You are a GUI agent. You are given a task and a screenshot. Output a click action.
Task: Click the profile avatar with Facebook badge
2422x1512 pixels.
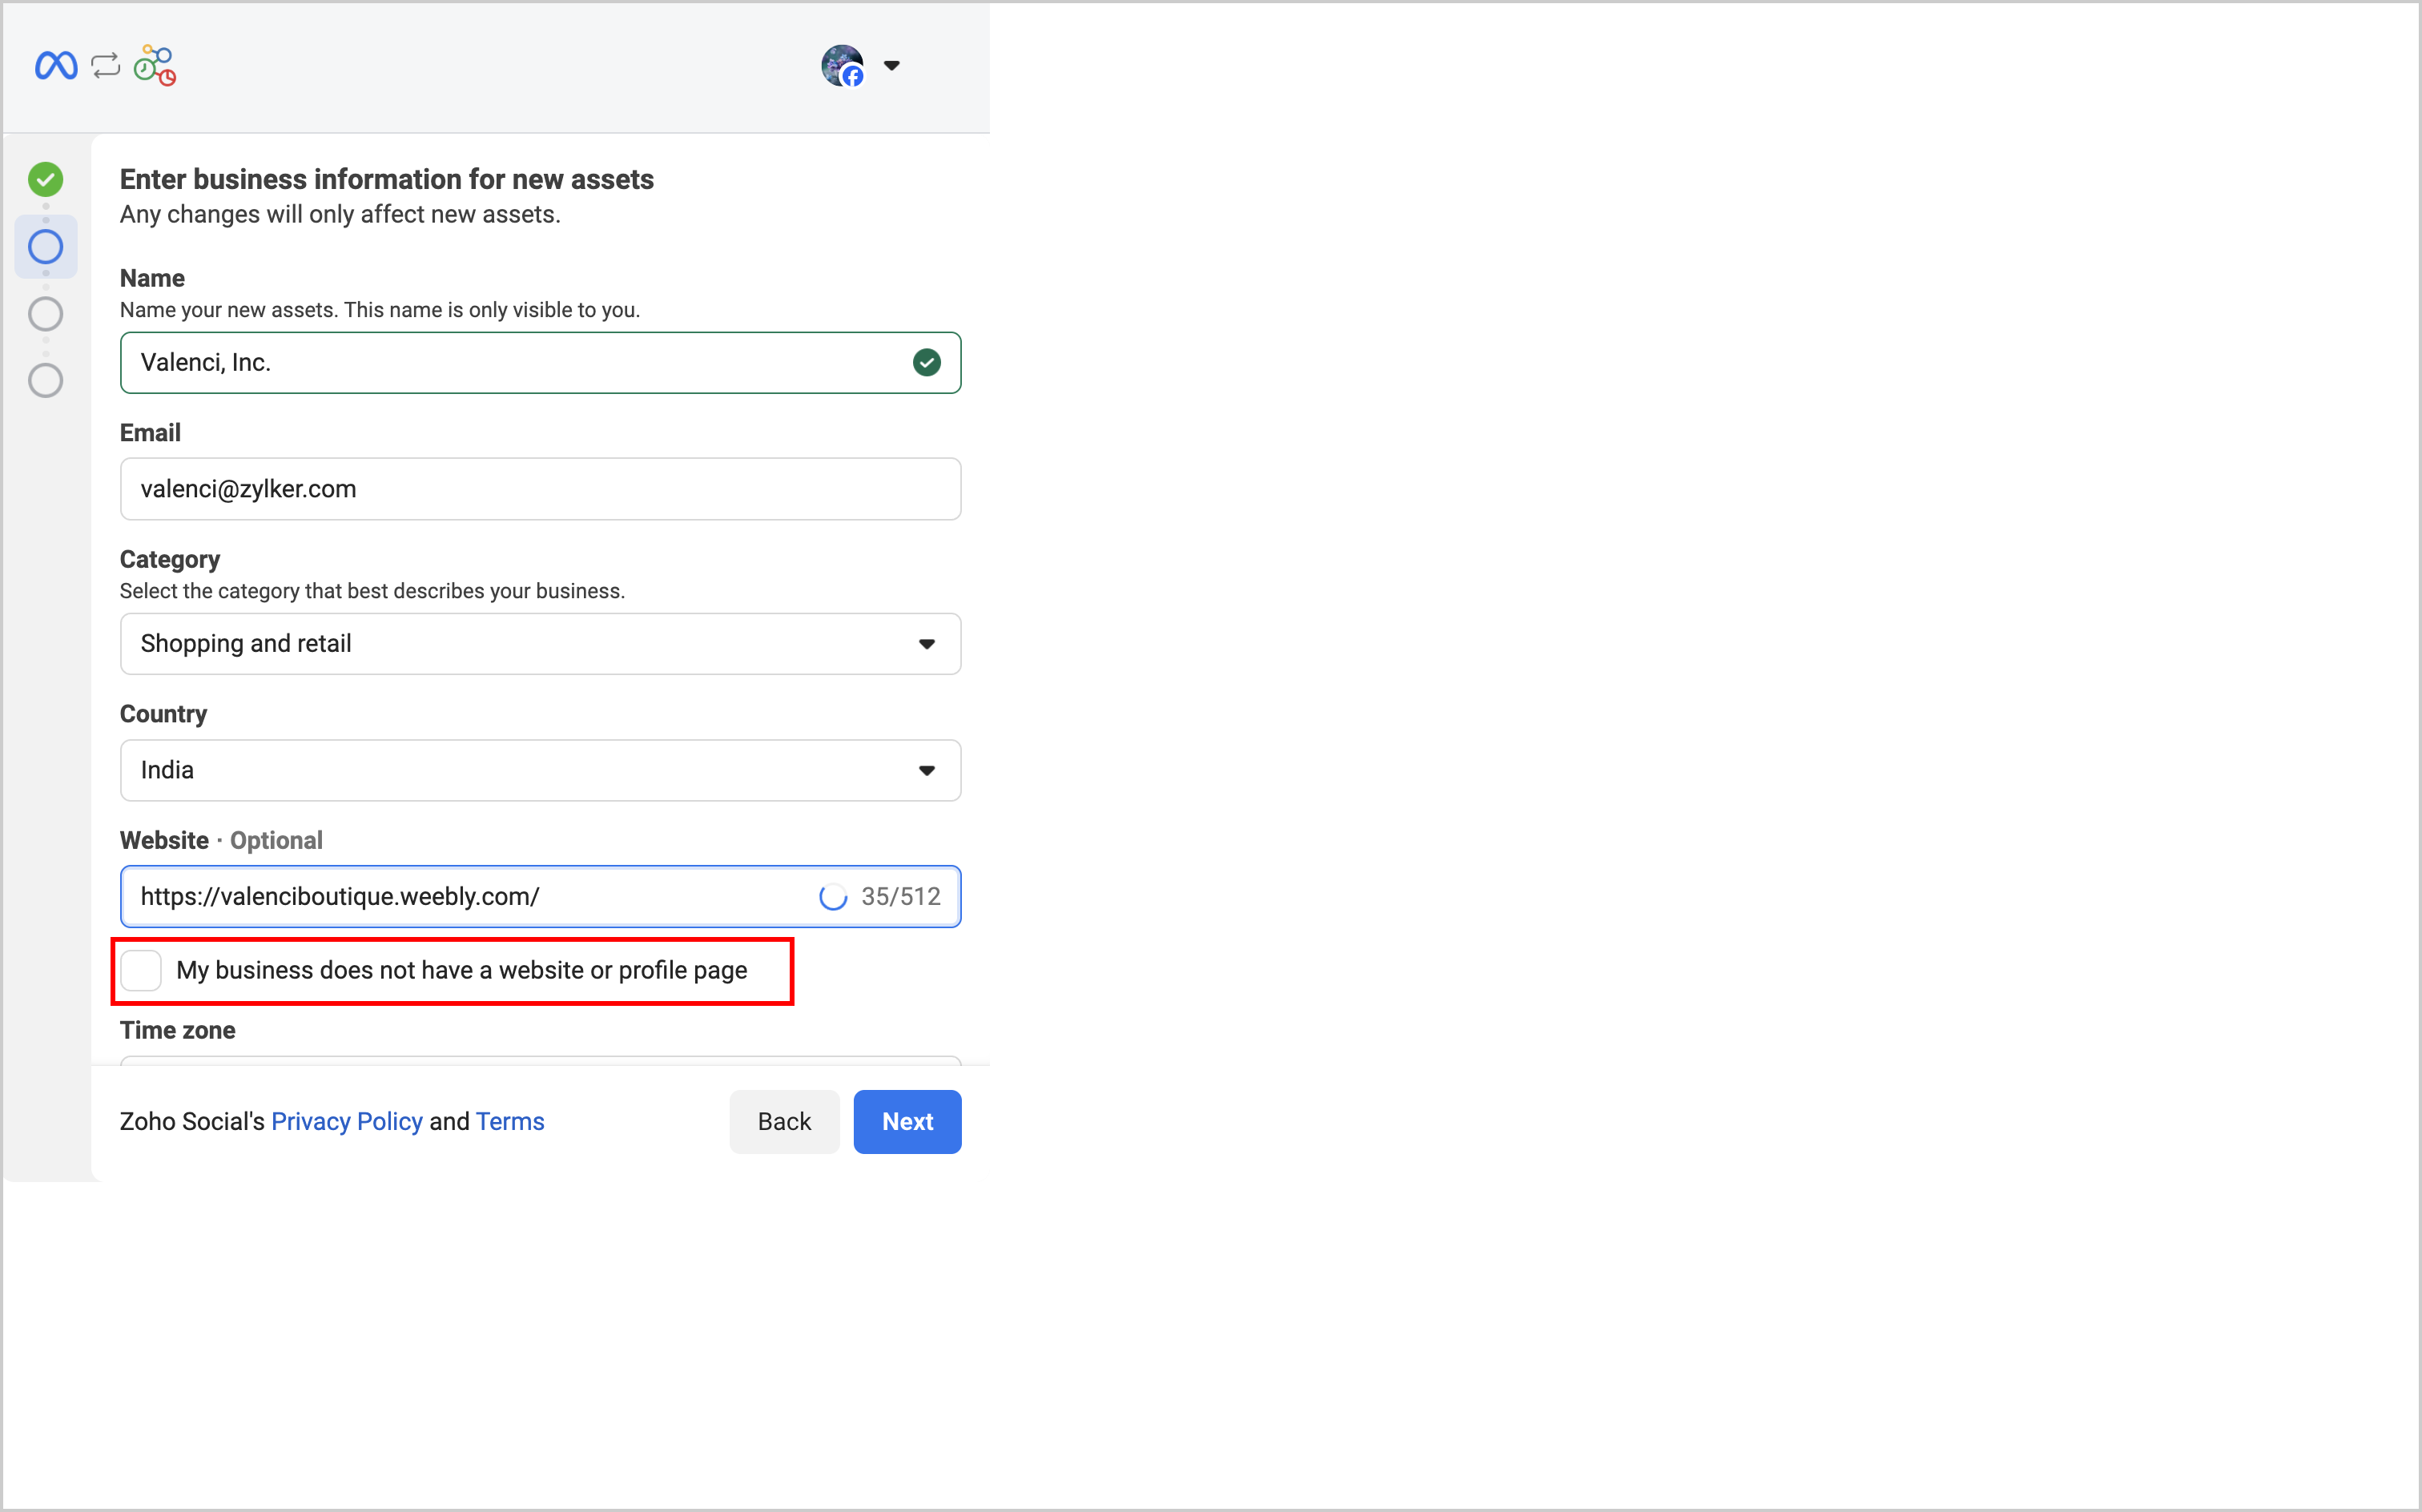coord(842,66)
